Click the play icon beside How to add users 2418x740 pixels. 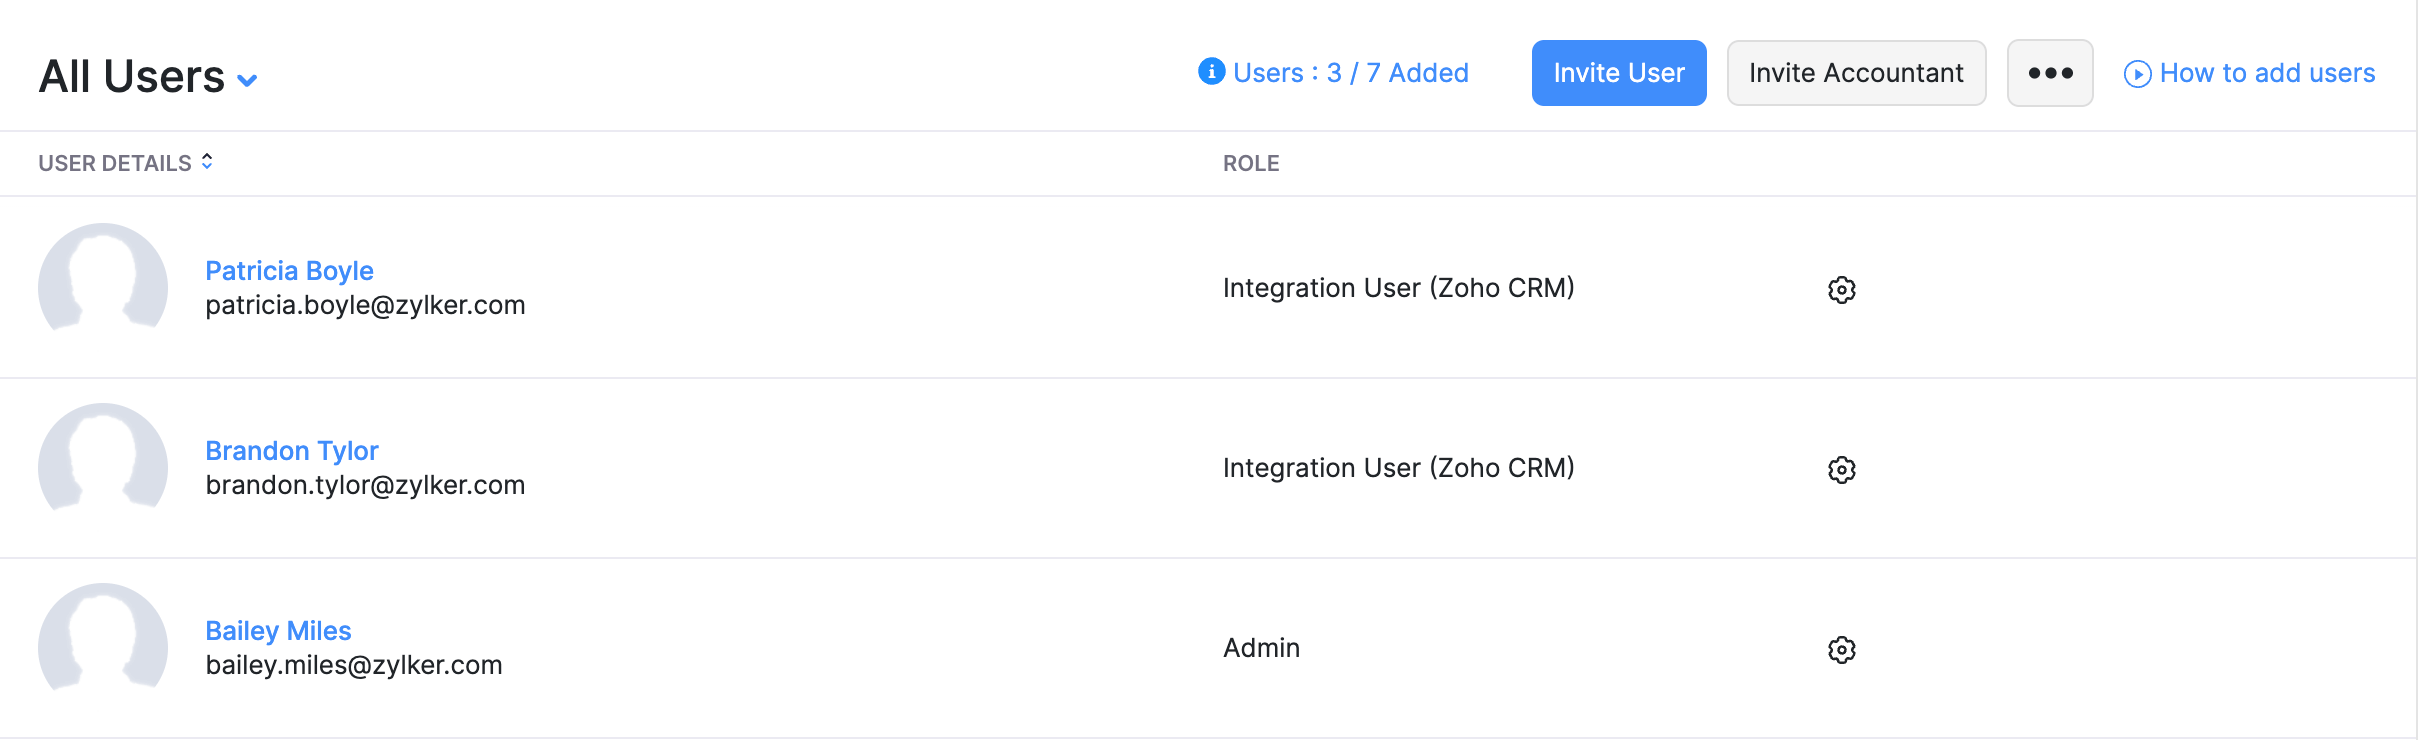[x=2137, y=74]
